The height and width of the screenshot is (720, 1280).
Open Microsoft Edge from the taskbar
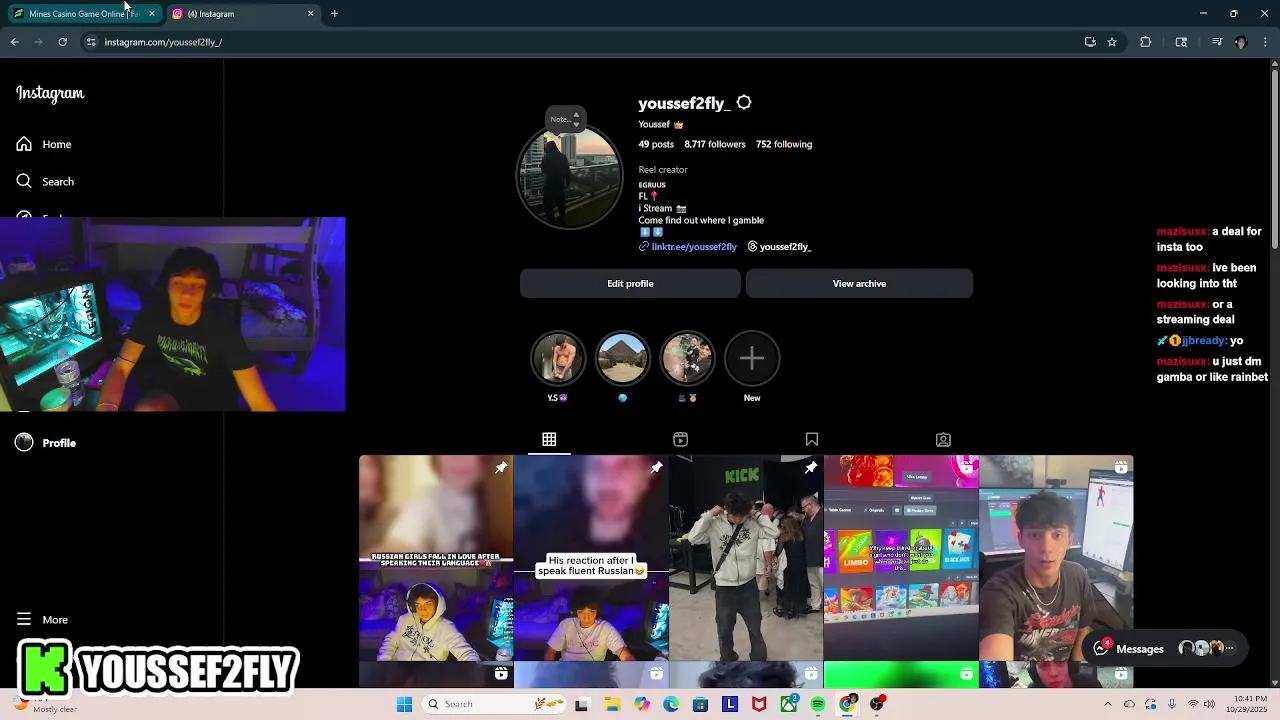click(671, 705)
